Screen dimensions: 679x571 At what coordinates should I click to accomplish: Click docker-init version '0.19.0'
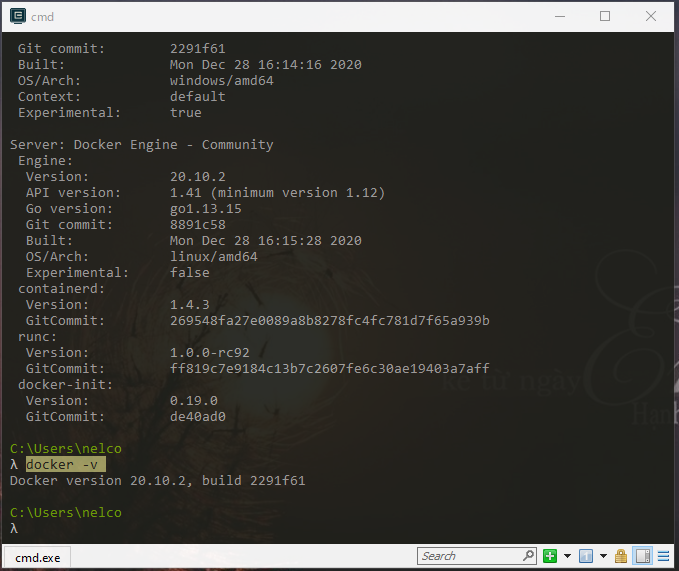pos(194,400)
